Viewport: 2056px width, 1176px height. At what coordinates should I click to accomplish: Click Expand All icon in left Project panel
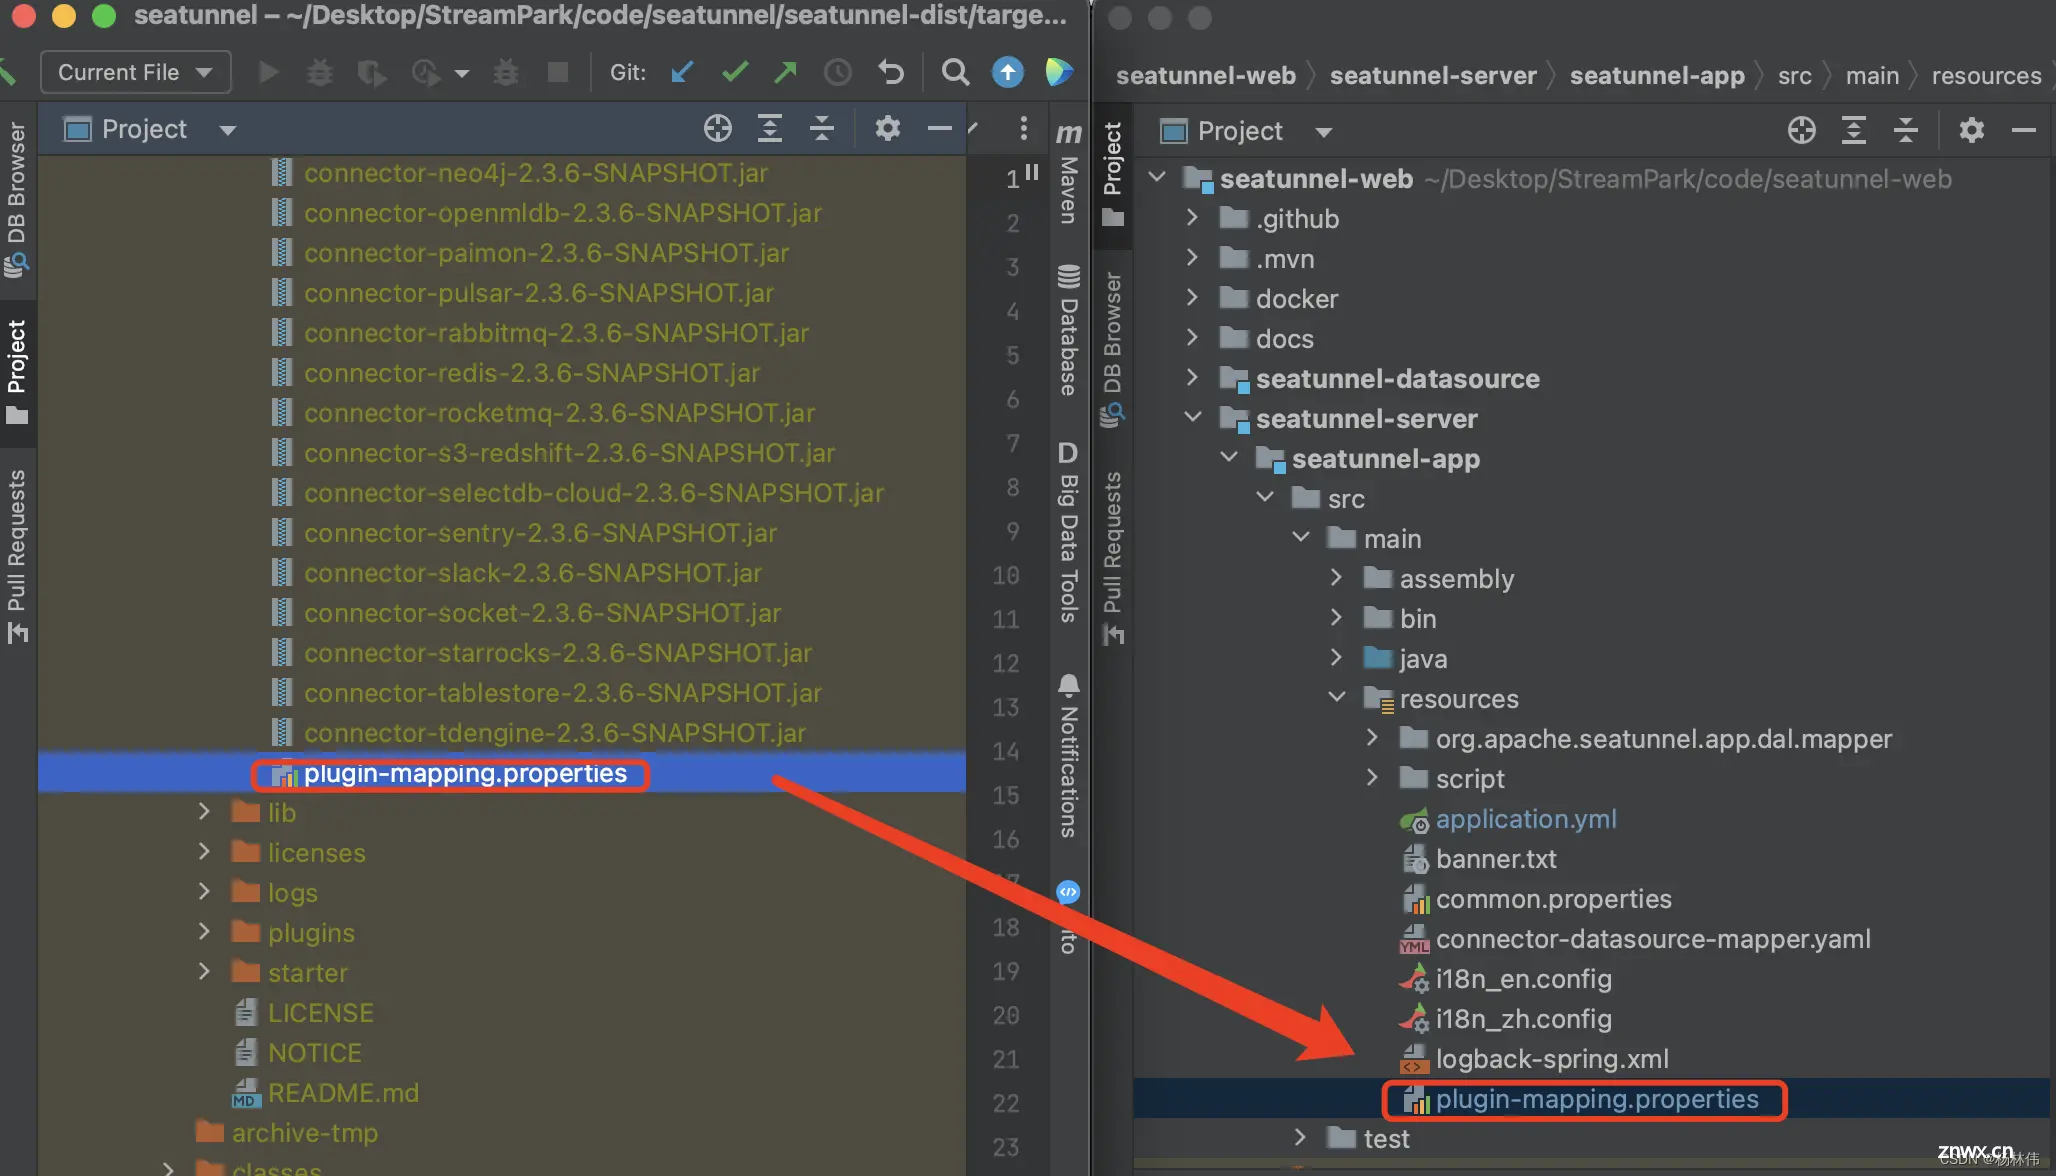(x=769, y=129)
